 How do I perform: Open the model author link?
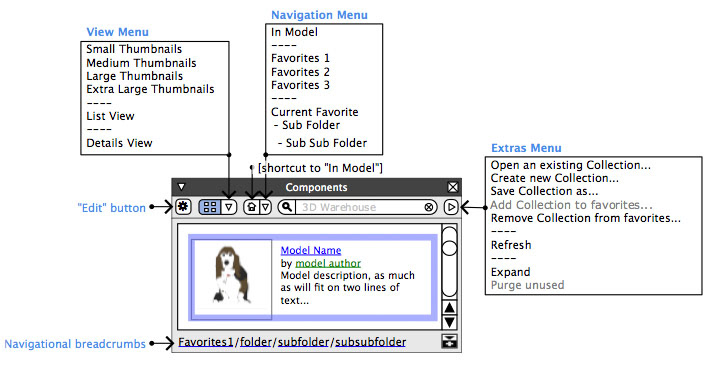(x=328, y=263)
